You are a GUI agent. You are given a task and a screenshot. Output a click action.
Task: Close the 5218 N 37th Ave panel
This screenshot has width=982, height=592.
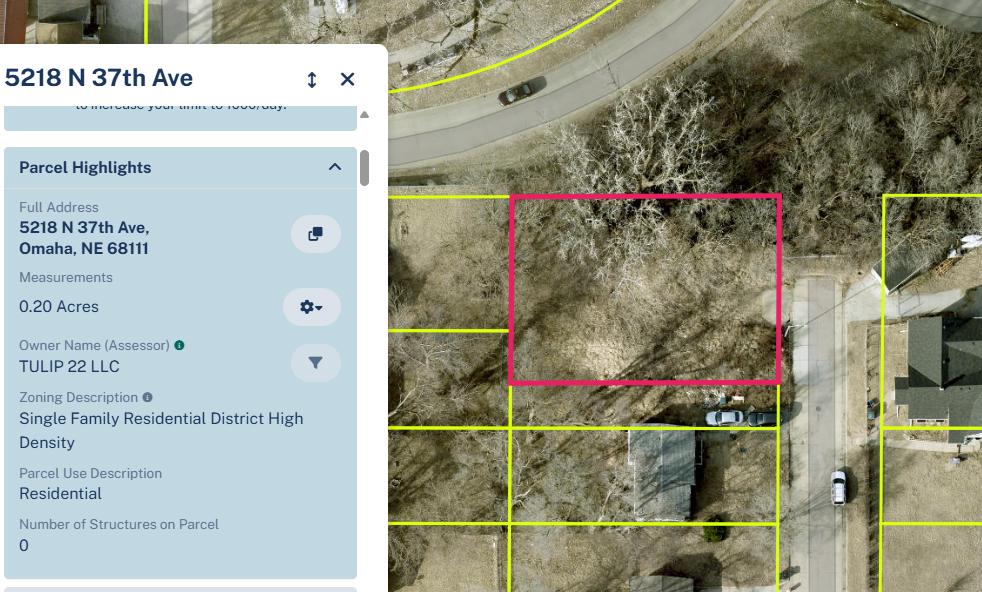(348, 79)
